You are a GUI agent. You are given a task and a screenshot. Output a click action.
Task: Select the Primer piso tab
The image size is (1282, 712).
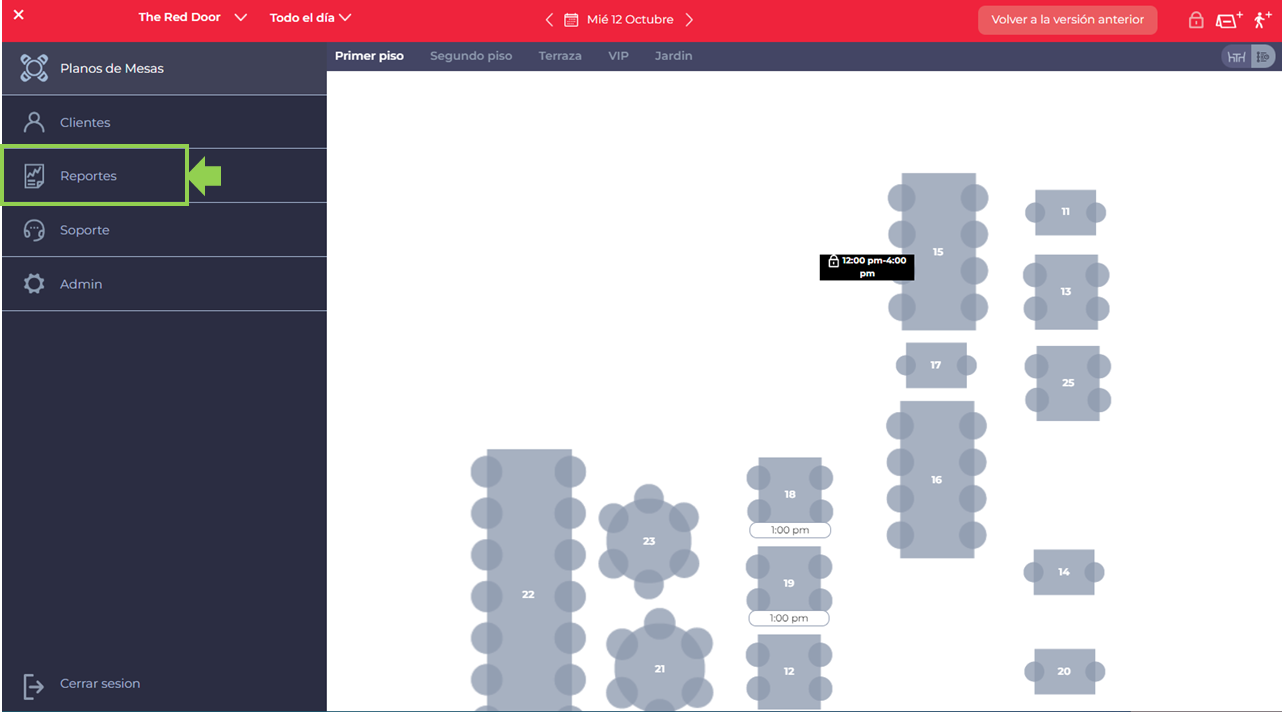(369, 56)
